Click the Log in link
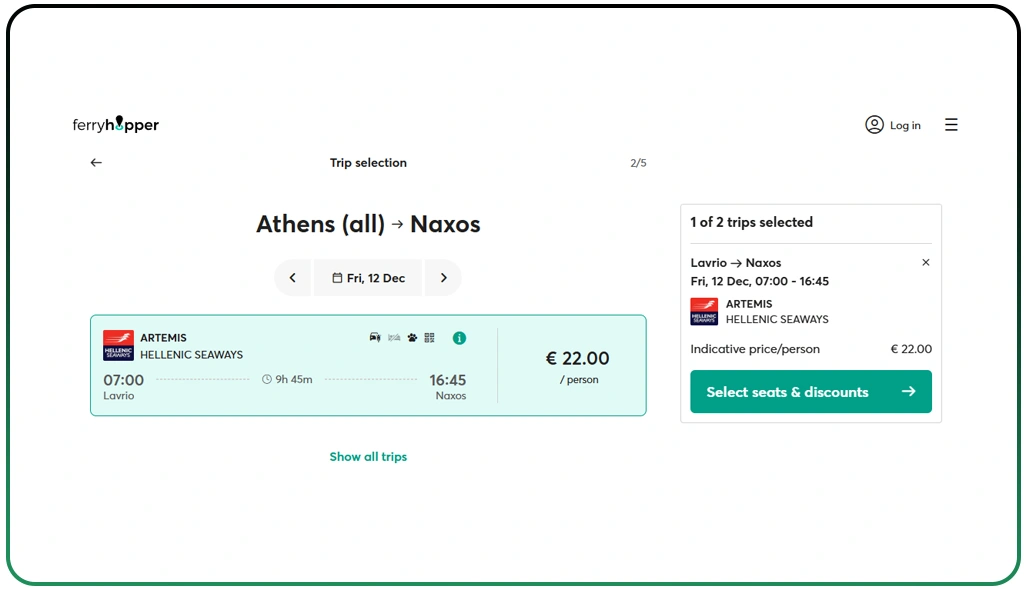1026x589 pixels. pyautogui.click(x=905, y=126)
